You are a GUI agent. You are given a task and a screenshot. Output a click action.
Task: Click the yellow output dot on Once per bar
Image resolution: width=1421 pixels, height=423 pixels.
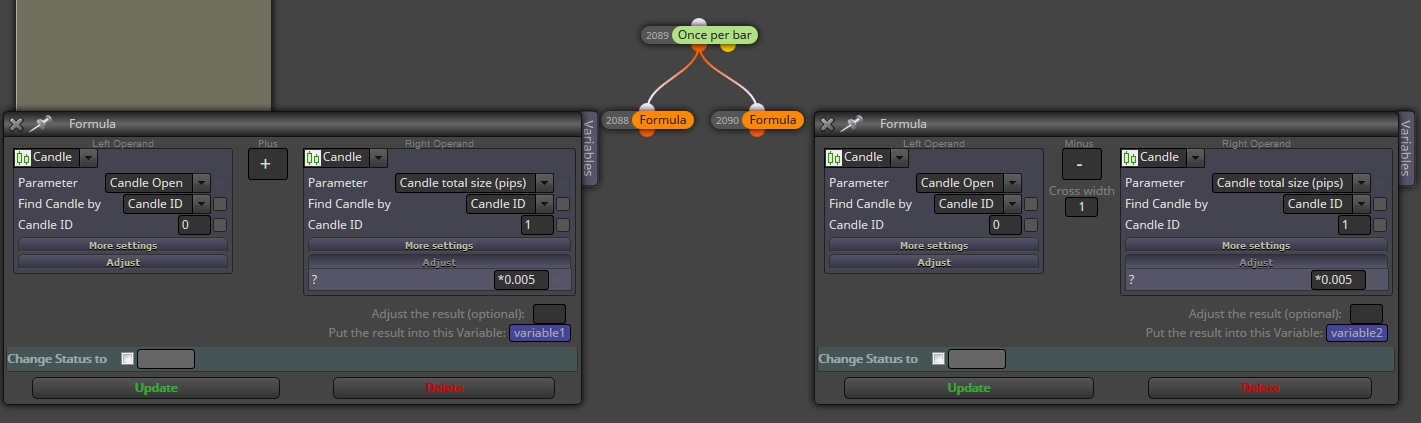pos(727,46)
